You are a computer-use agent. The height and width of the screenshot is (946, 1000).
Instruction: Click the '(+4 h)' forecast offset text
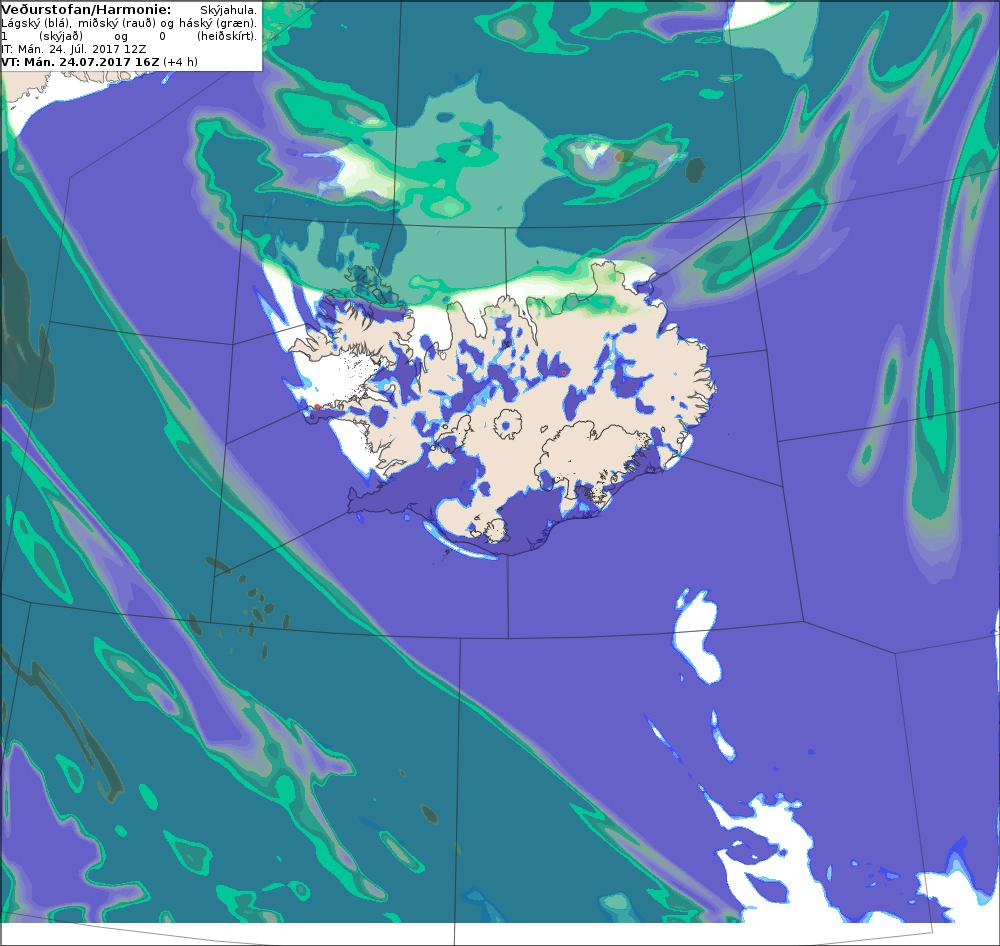click(180, 62)
